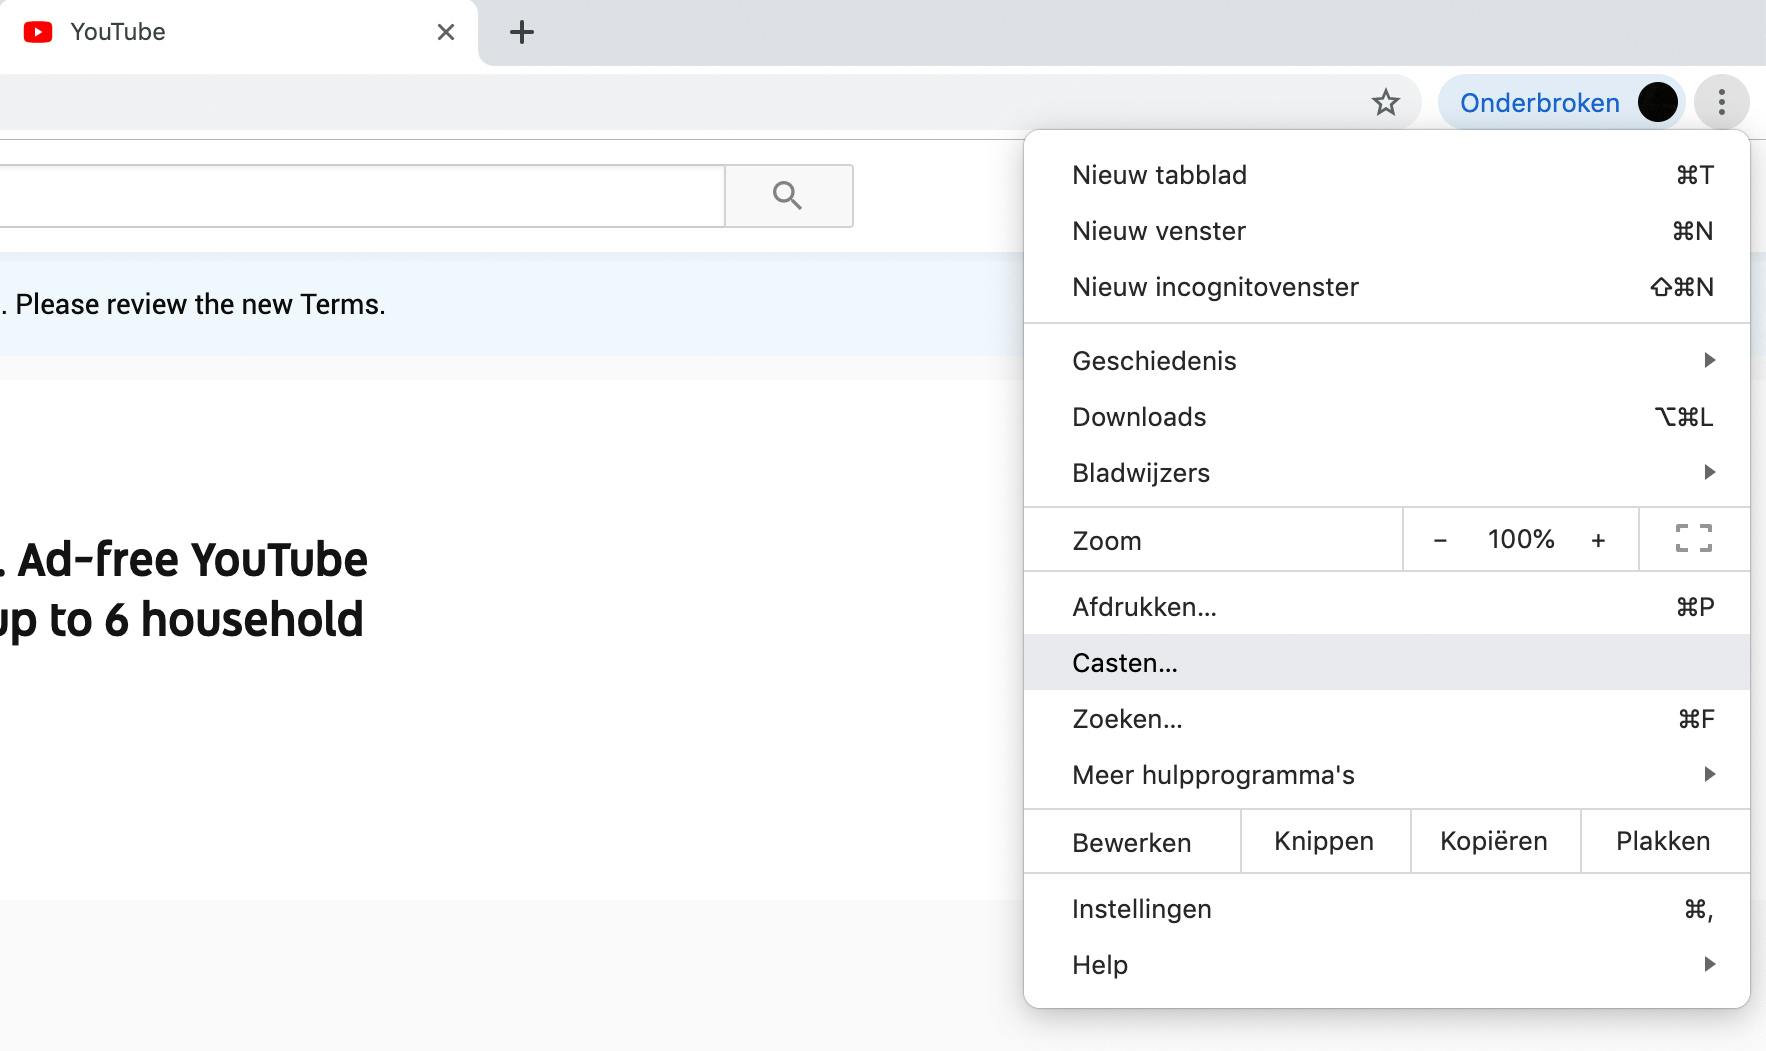Open Instellingen from the menu
Image resolution: width=1766 pixels, height=1051 pixels.
point(1141,909)
